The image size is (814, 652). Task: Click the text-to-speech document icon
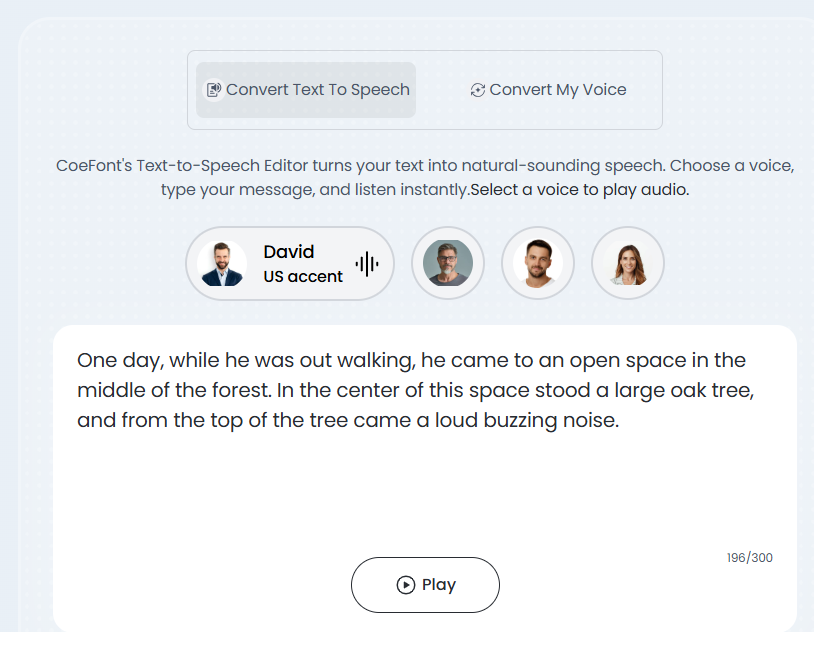213,90
